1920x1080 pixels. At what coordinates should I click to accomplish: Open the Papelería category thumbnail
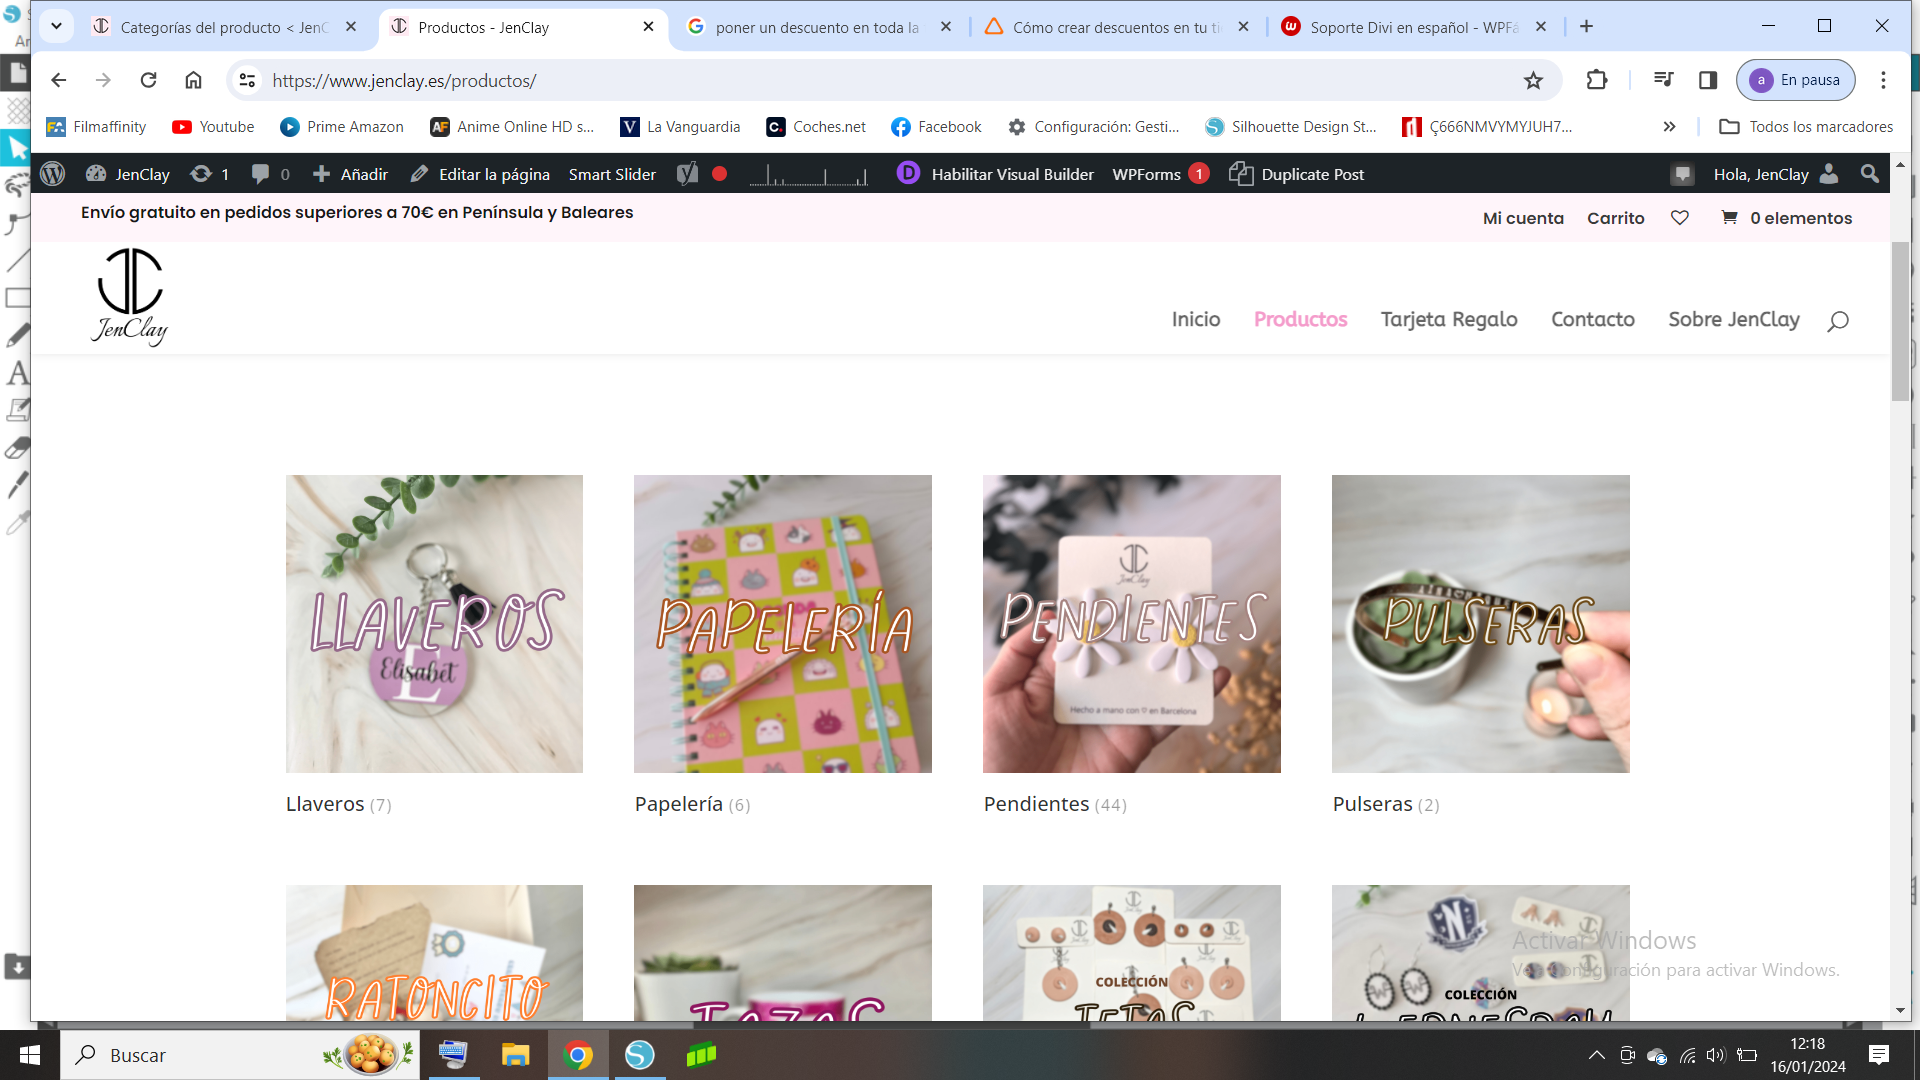click(783, 623)
